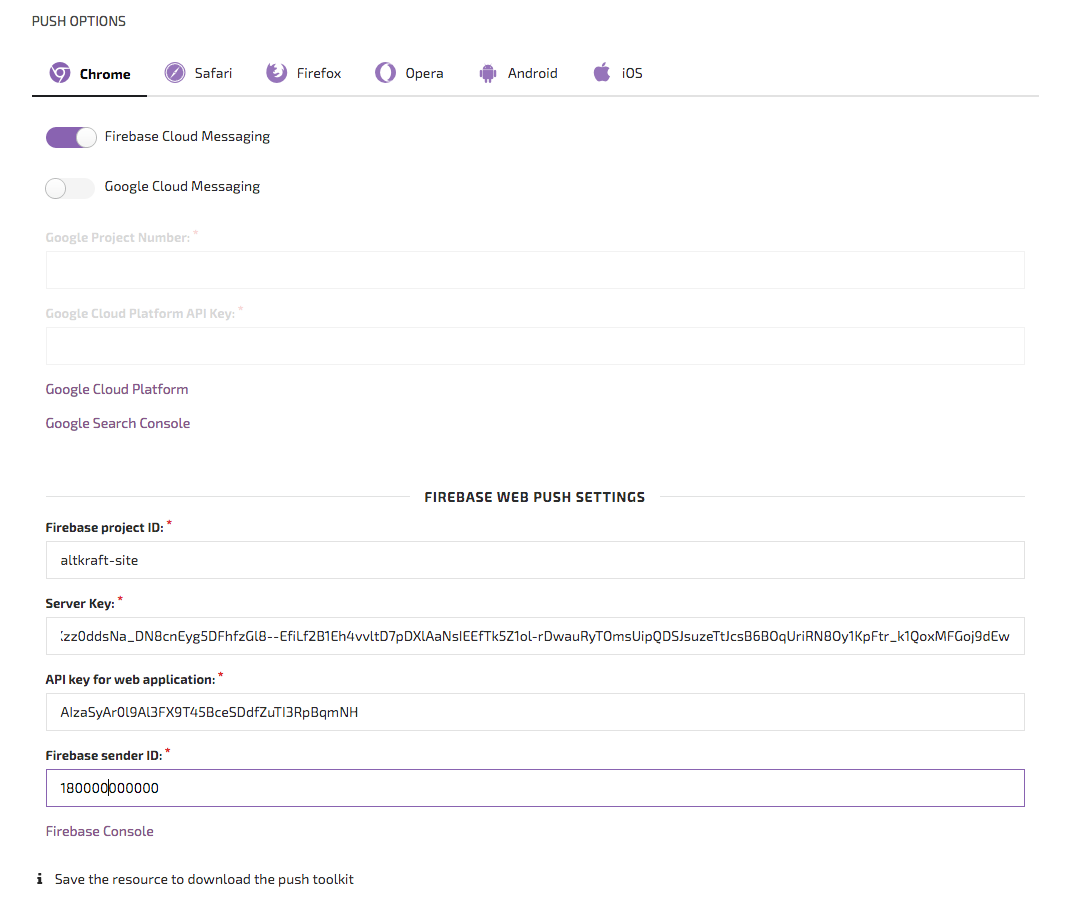Click the Firebase sender ID field
This screenshot has height=902, width=1067.
pyautogui.click(x=535, y=788)
